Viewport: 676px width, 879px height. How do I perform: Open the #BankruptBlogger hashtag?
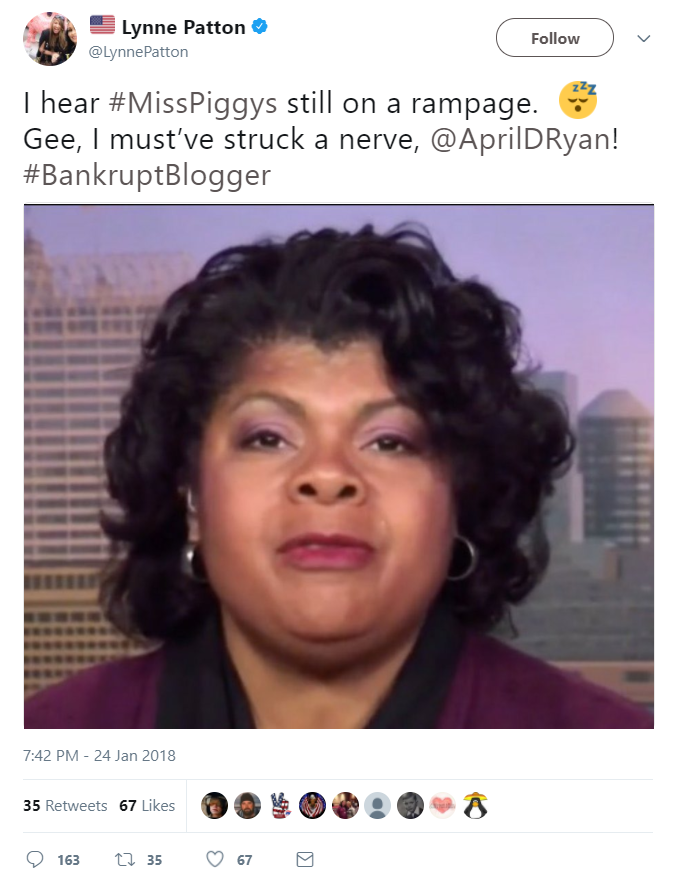click(x=147, y=175)
